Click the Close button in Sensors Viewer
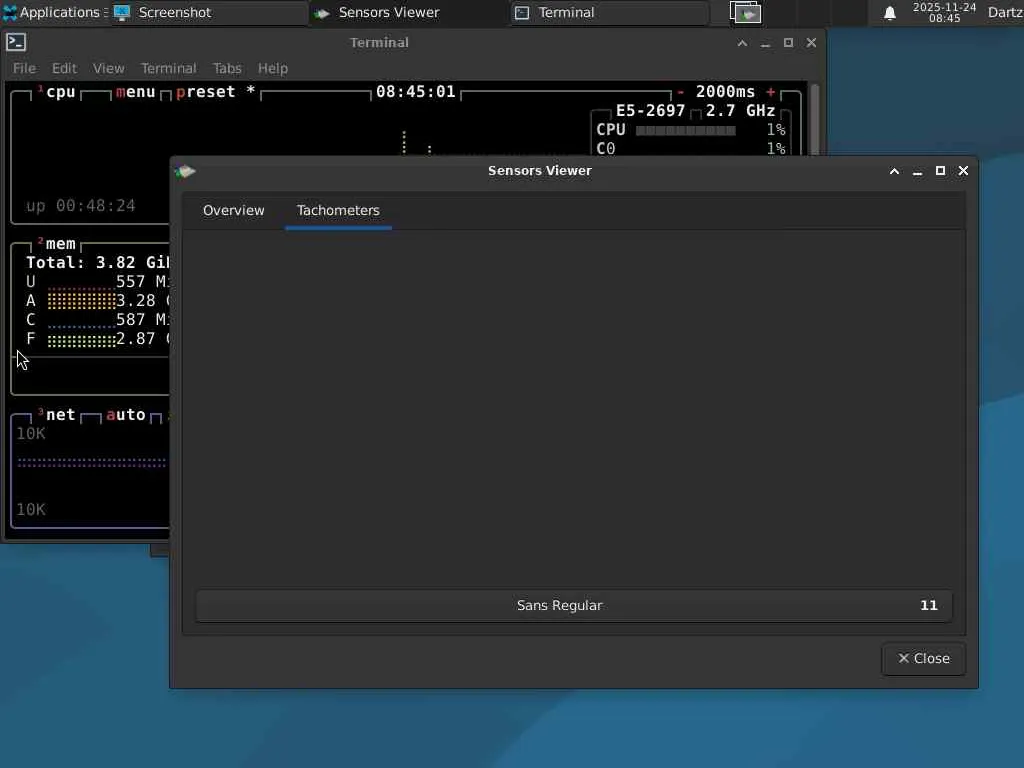The image size is (1024, 768). point(923,658)
